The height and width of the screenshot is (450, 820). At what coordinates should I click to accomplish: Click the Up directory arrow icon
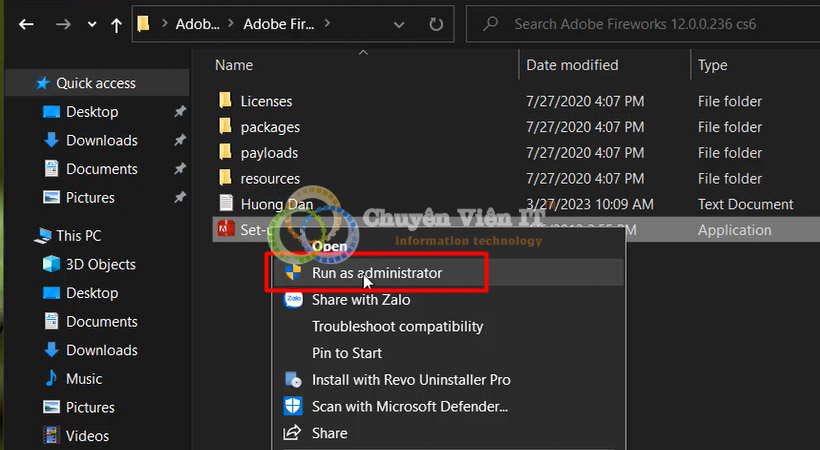click(x=117, y=23)
